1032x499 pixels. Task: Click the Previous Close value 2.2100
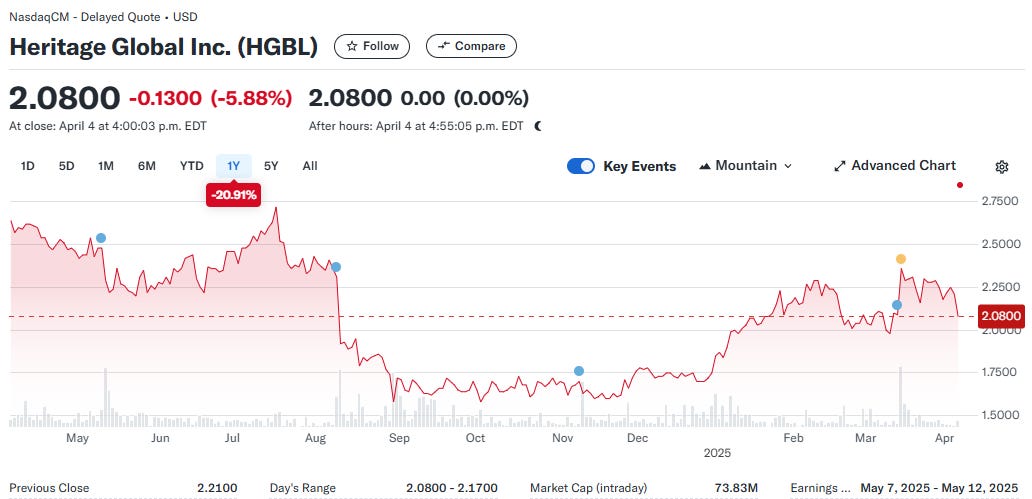coord(217,488)
